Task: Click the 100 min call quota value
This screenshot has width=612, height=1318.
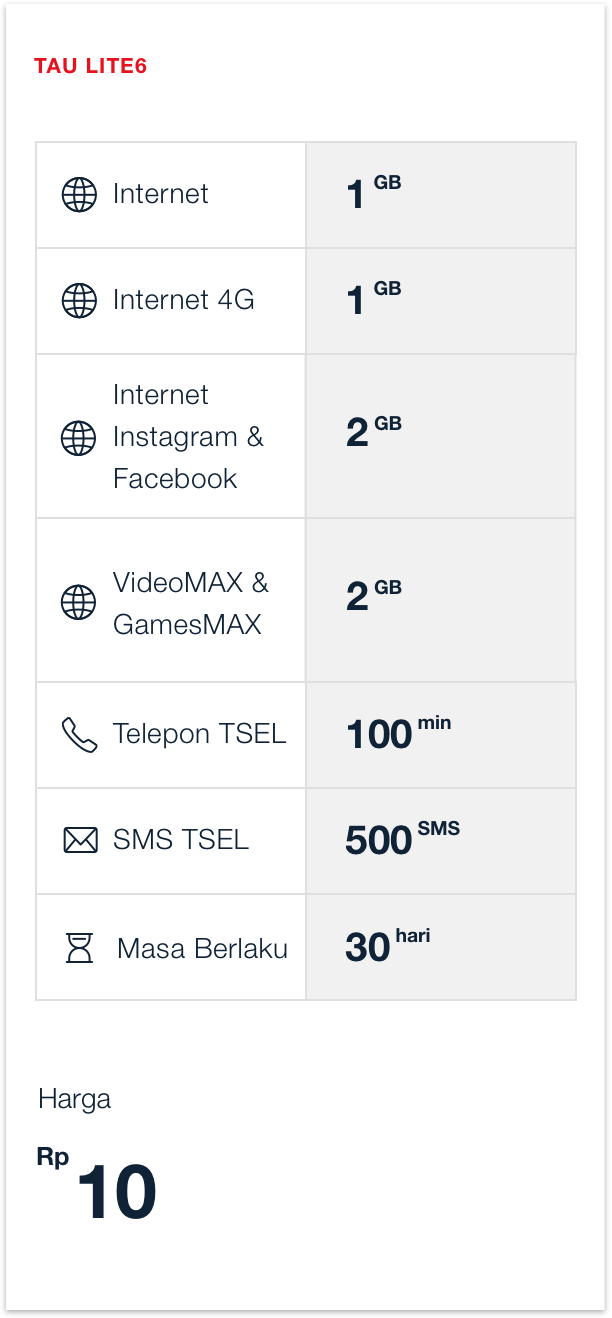Action: click(397, 734)
